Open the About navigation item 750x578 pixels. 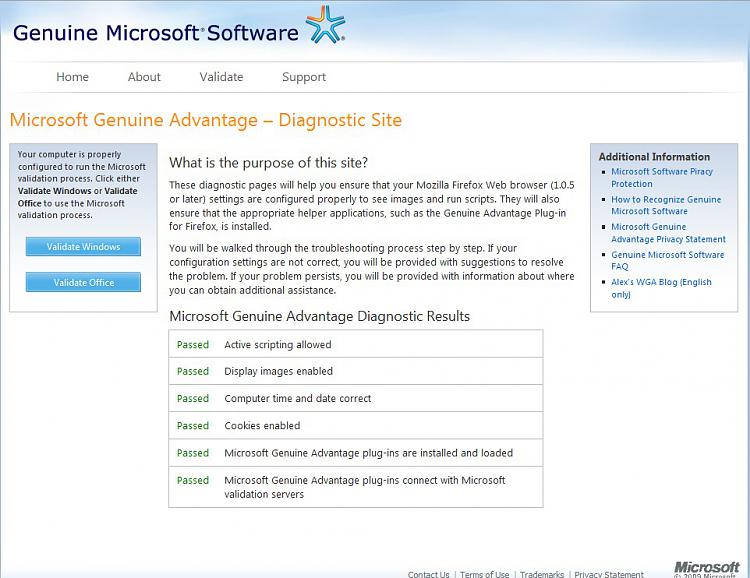(144, 77)
